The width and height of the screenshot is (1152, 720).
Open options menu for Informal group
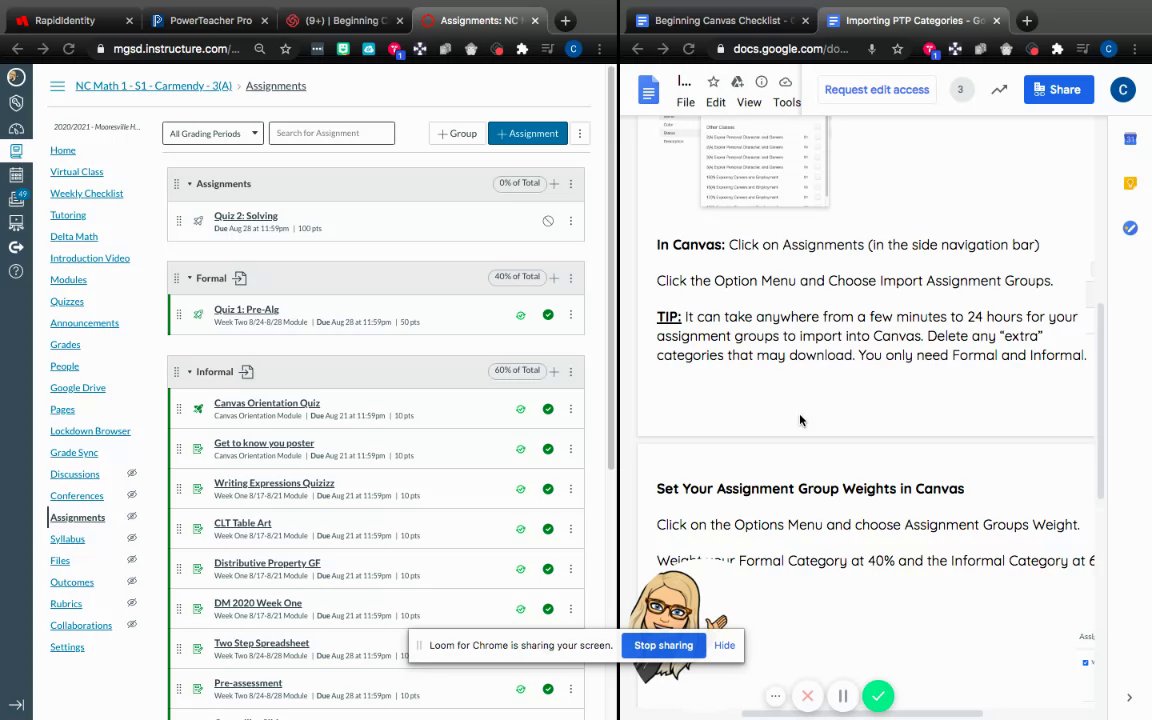coord(571,372)
